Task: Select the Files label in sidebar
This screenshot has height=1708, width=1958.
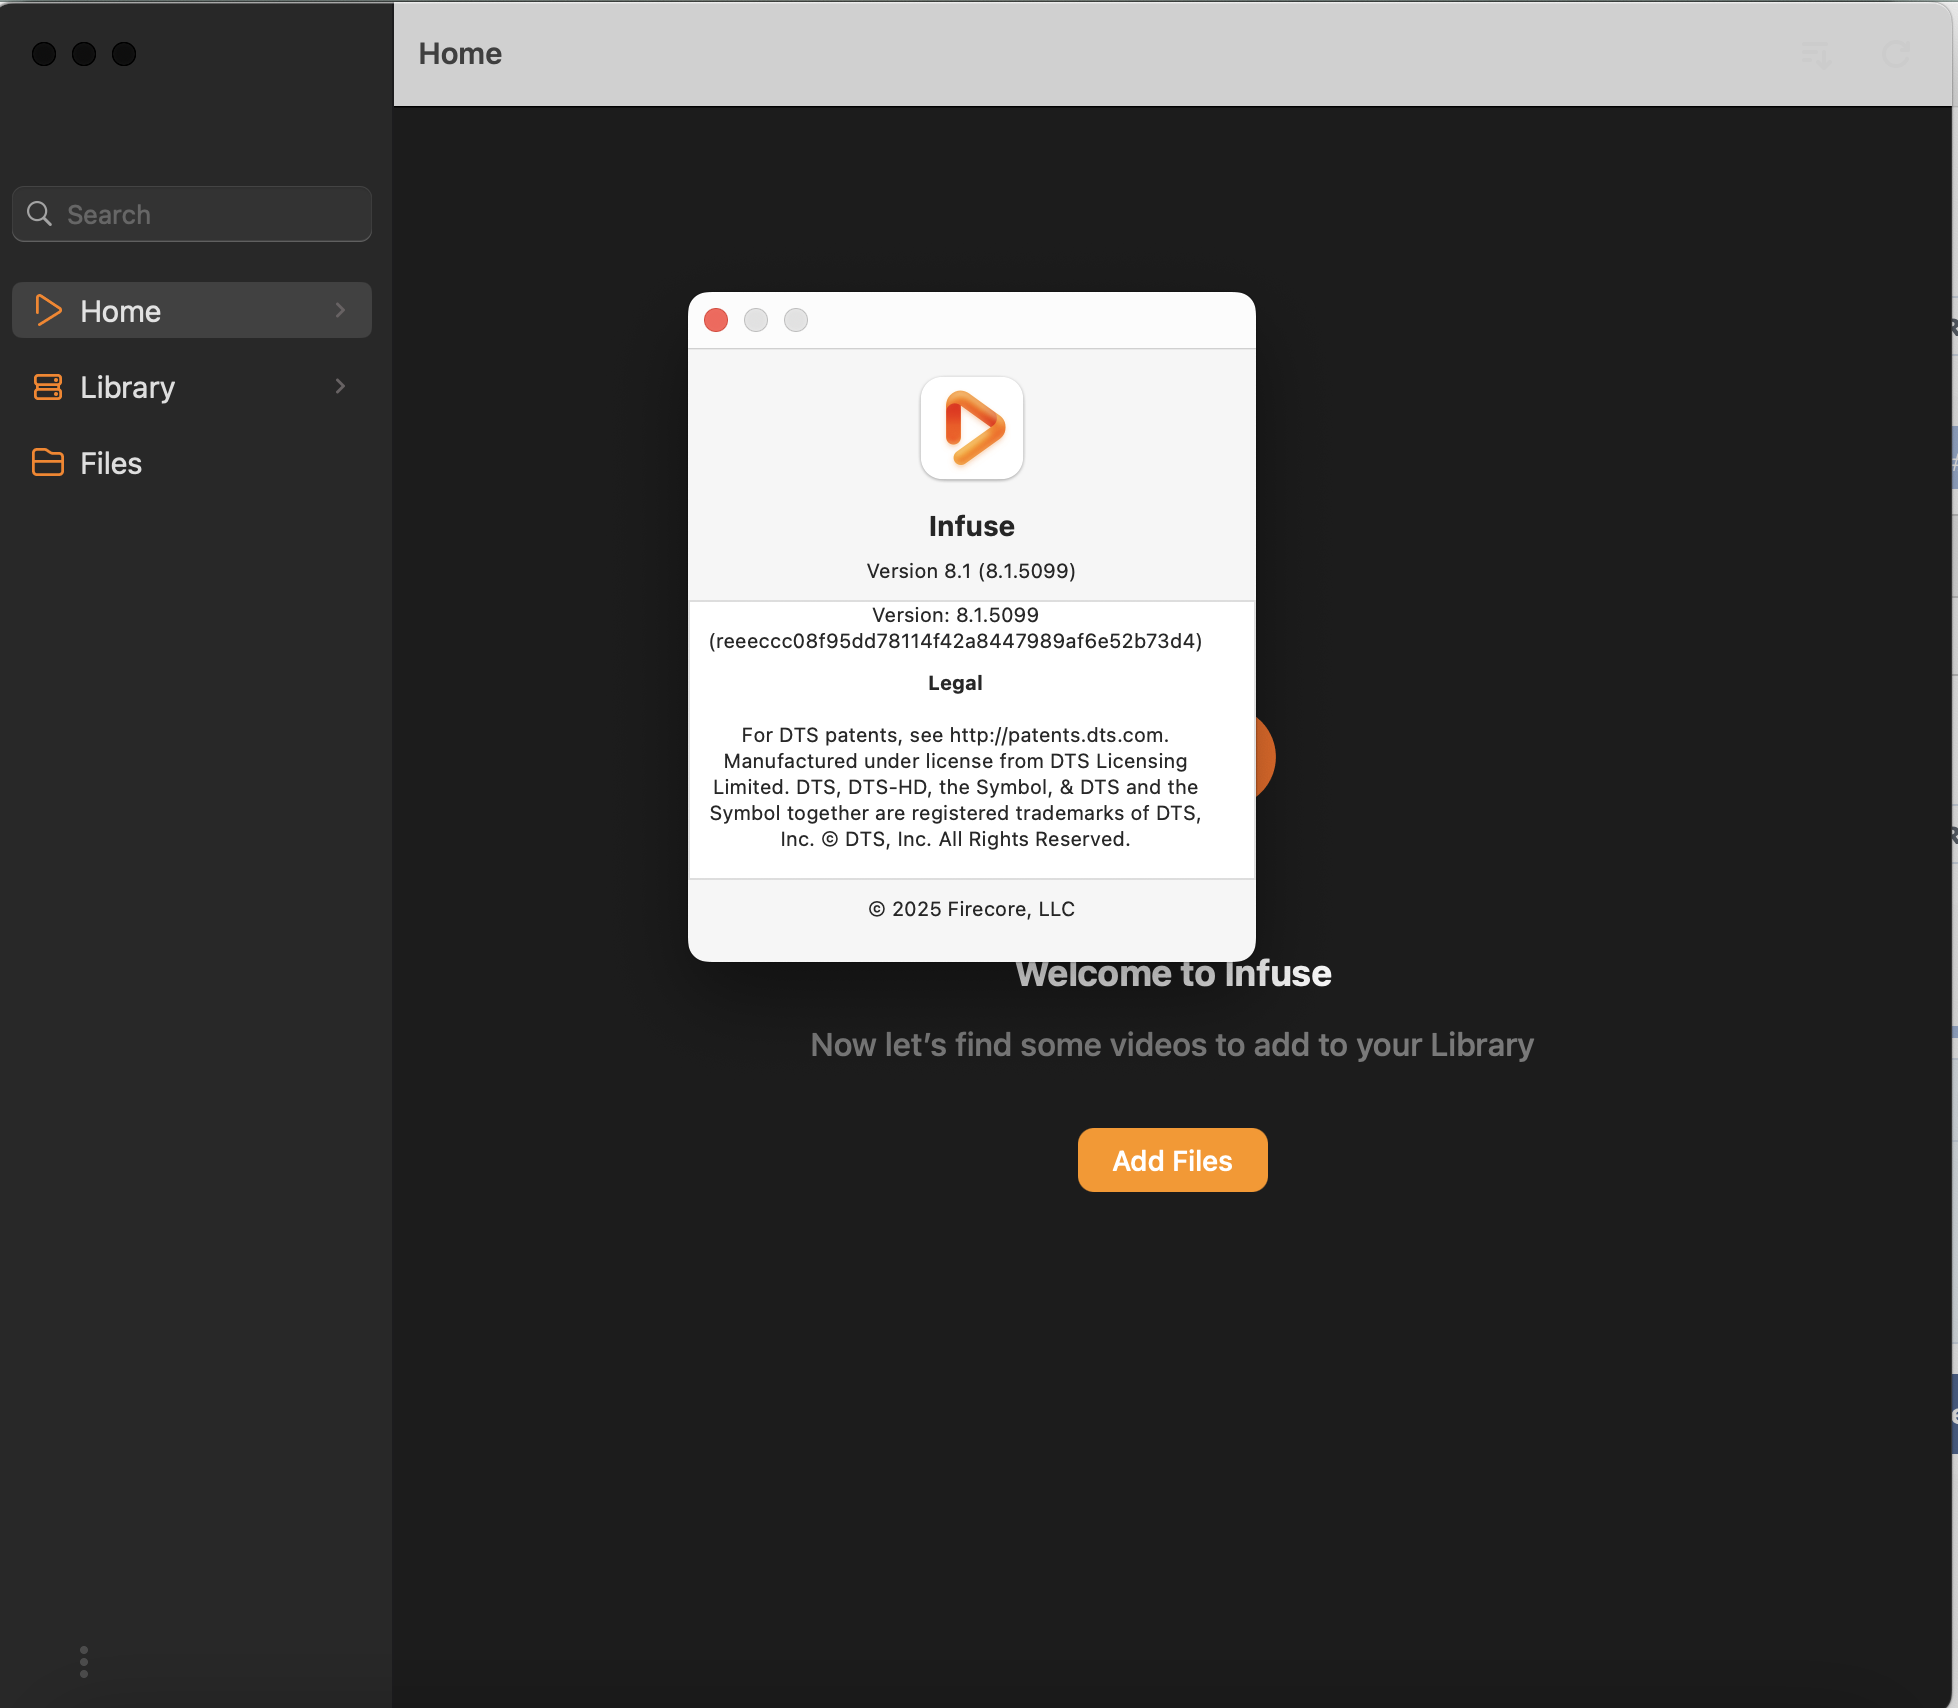Action: (111, 464)
